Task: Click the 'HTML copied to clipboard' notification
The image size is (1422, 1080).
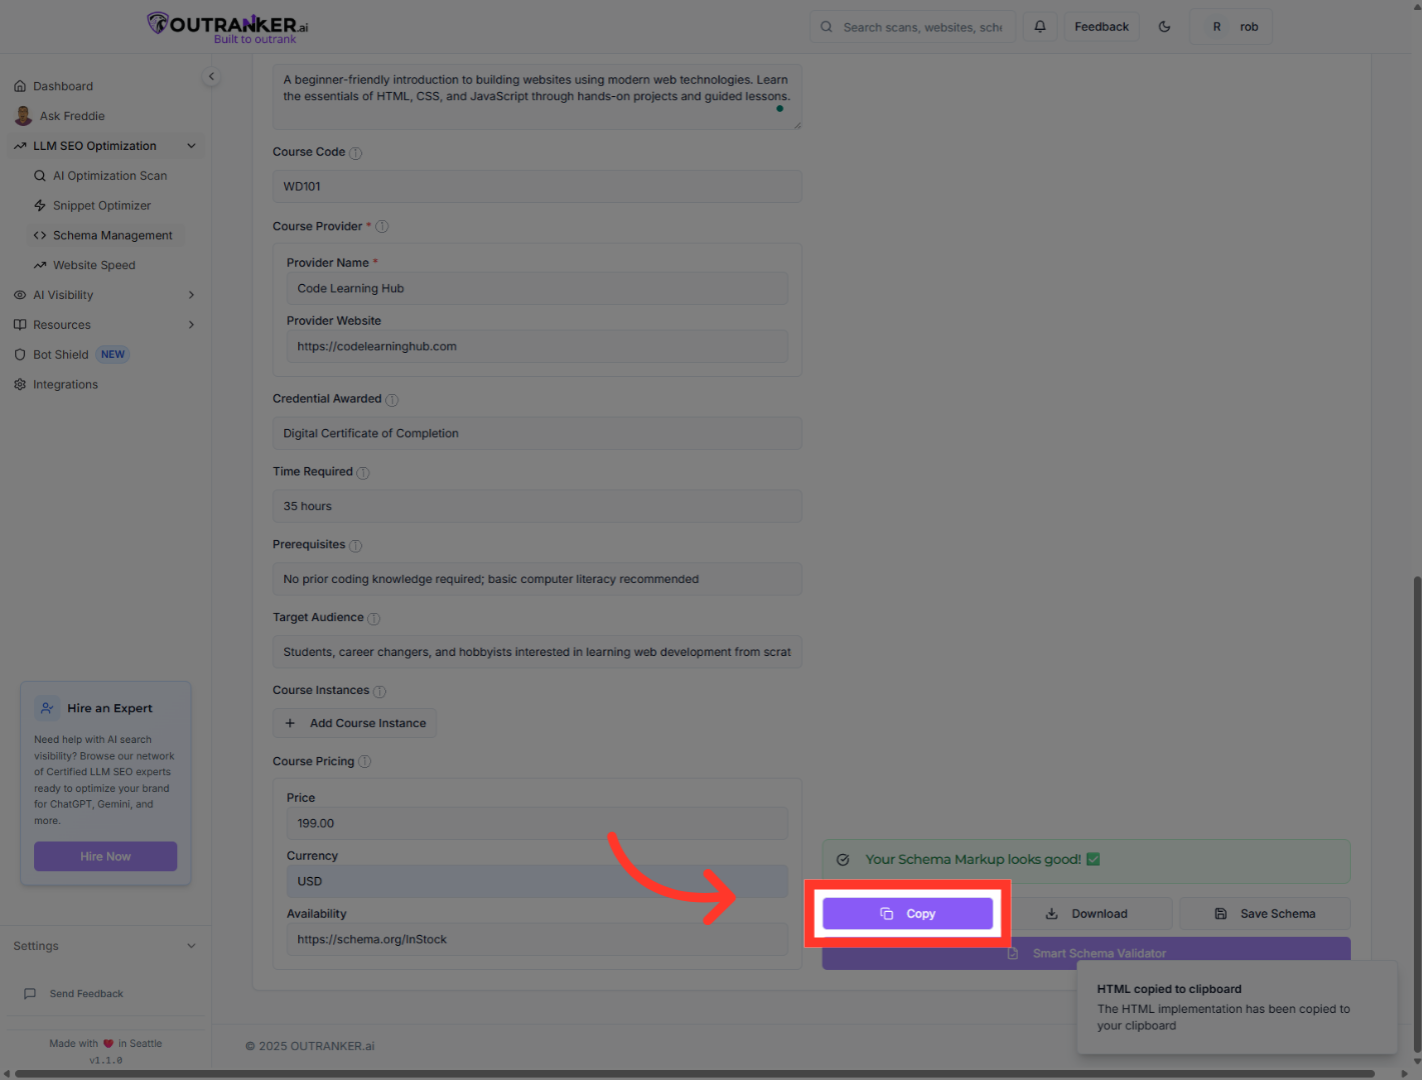Action: tap(1237, 1007)
